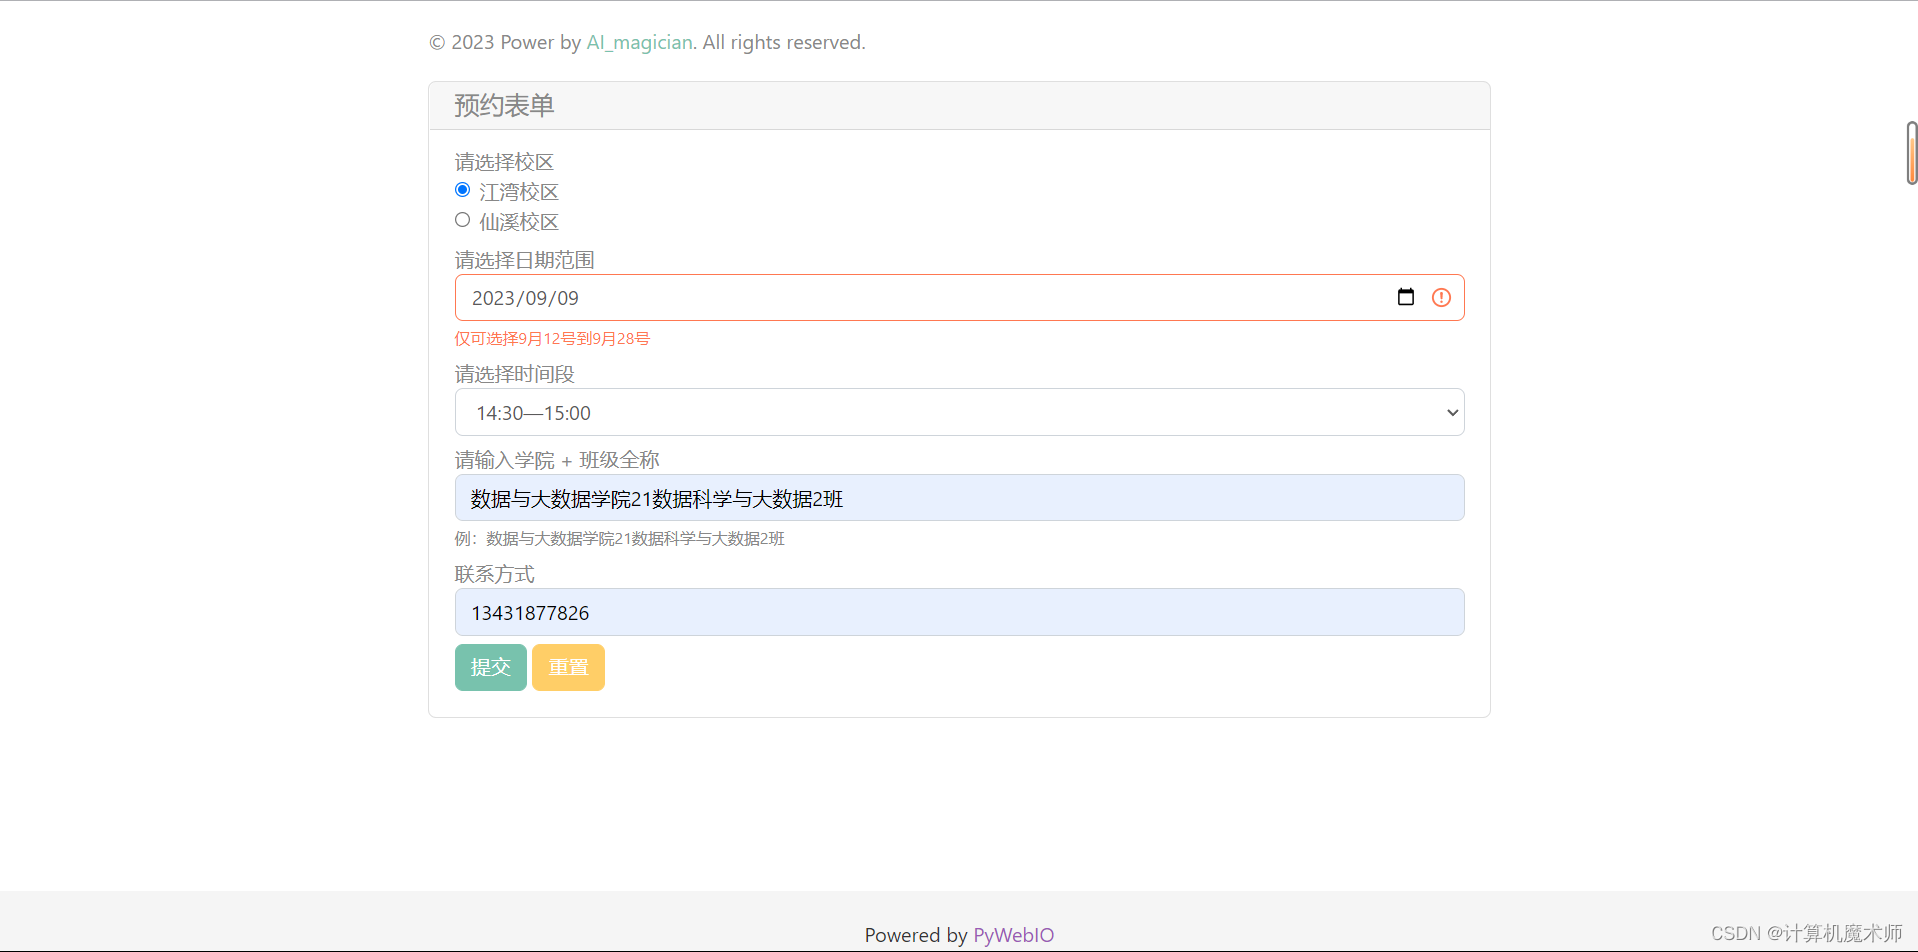Open the PyWebIO link in footer

[x=1013, y=935]
